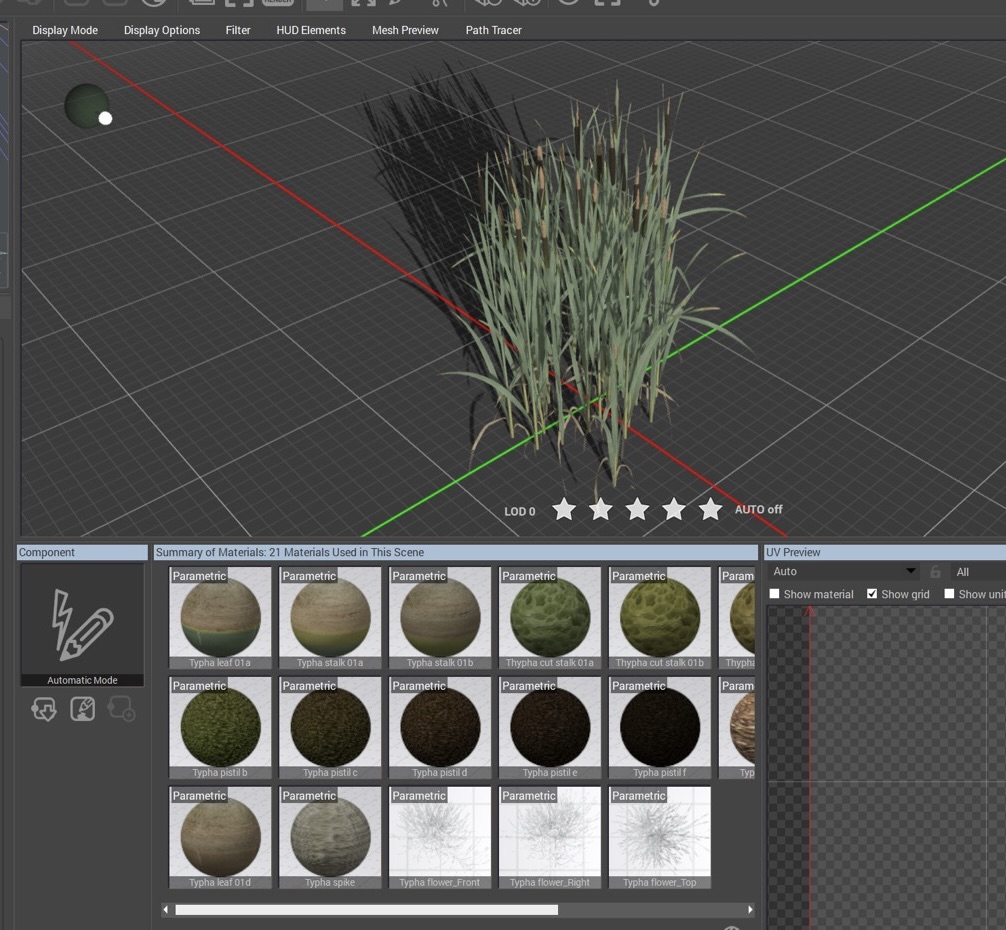Select the leftmost LOD star
The image size is (1006, 930).
pyautogui.click(x=564, y=510)
